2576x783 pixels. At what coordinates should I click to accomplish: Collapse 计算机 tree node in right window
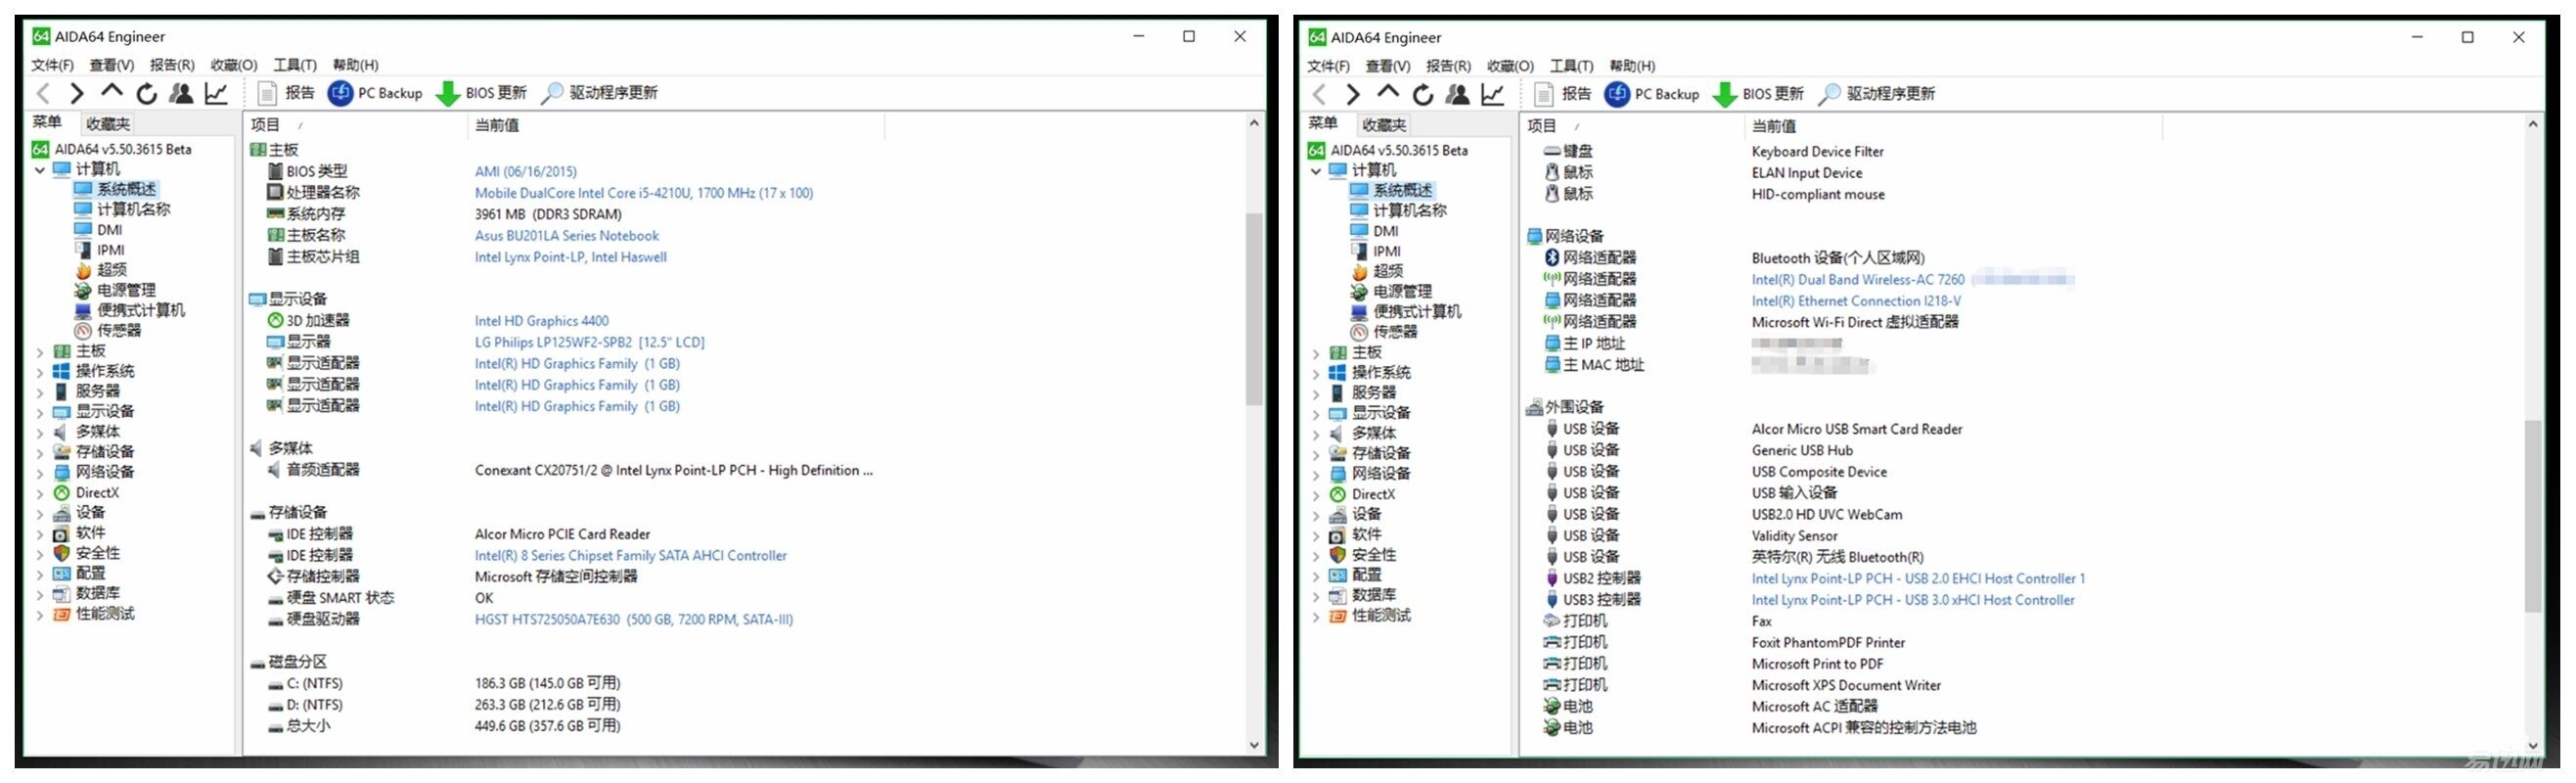coord(1316,171)
